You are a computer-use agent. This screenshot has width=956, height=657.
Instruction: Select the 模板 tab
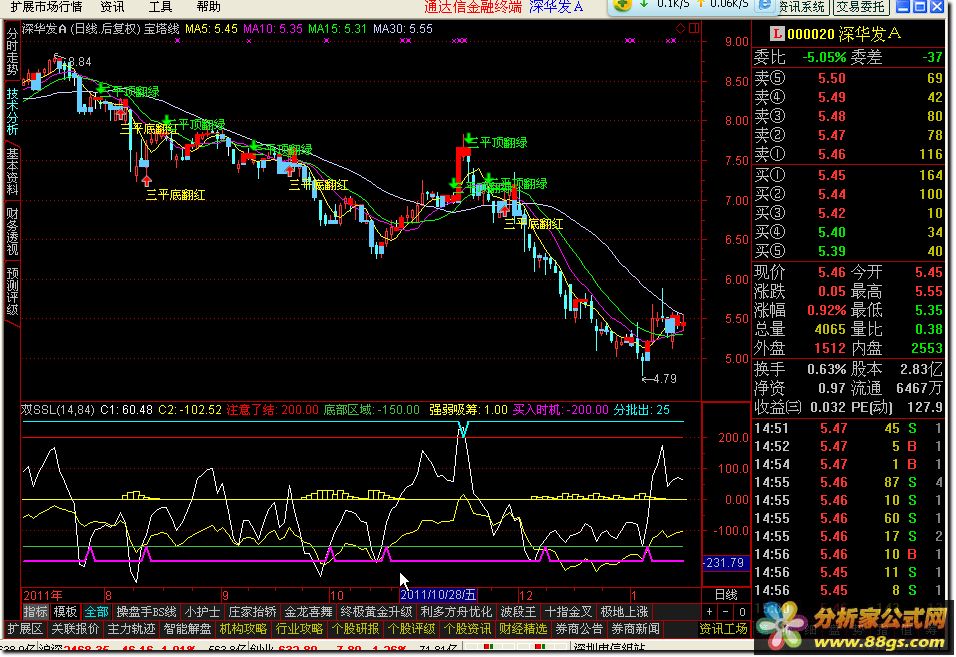tap(65, 611)
